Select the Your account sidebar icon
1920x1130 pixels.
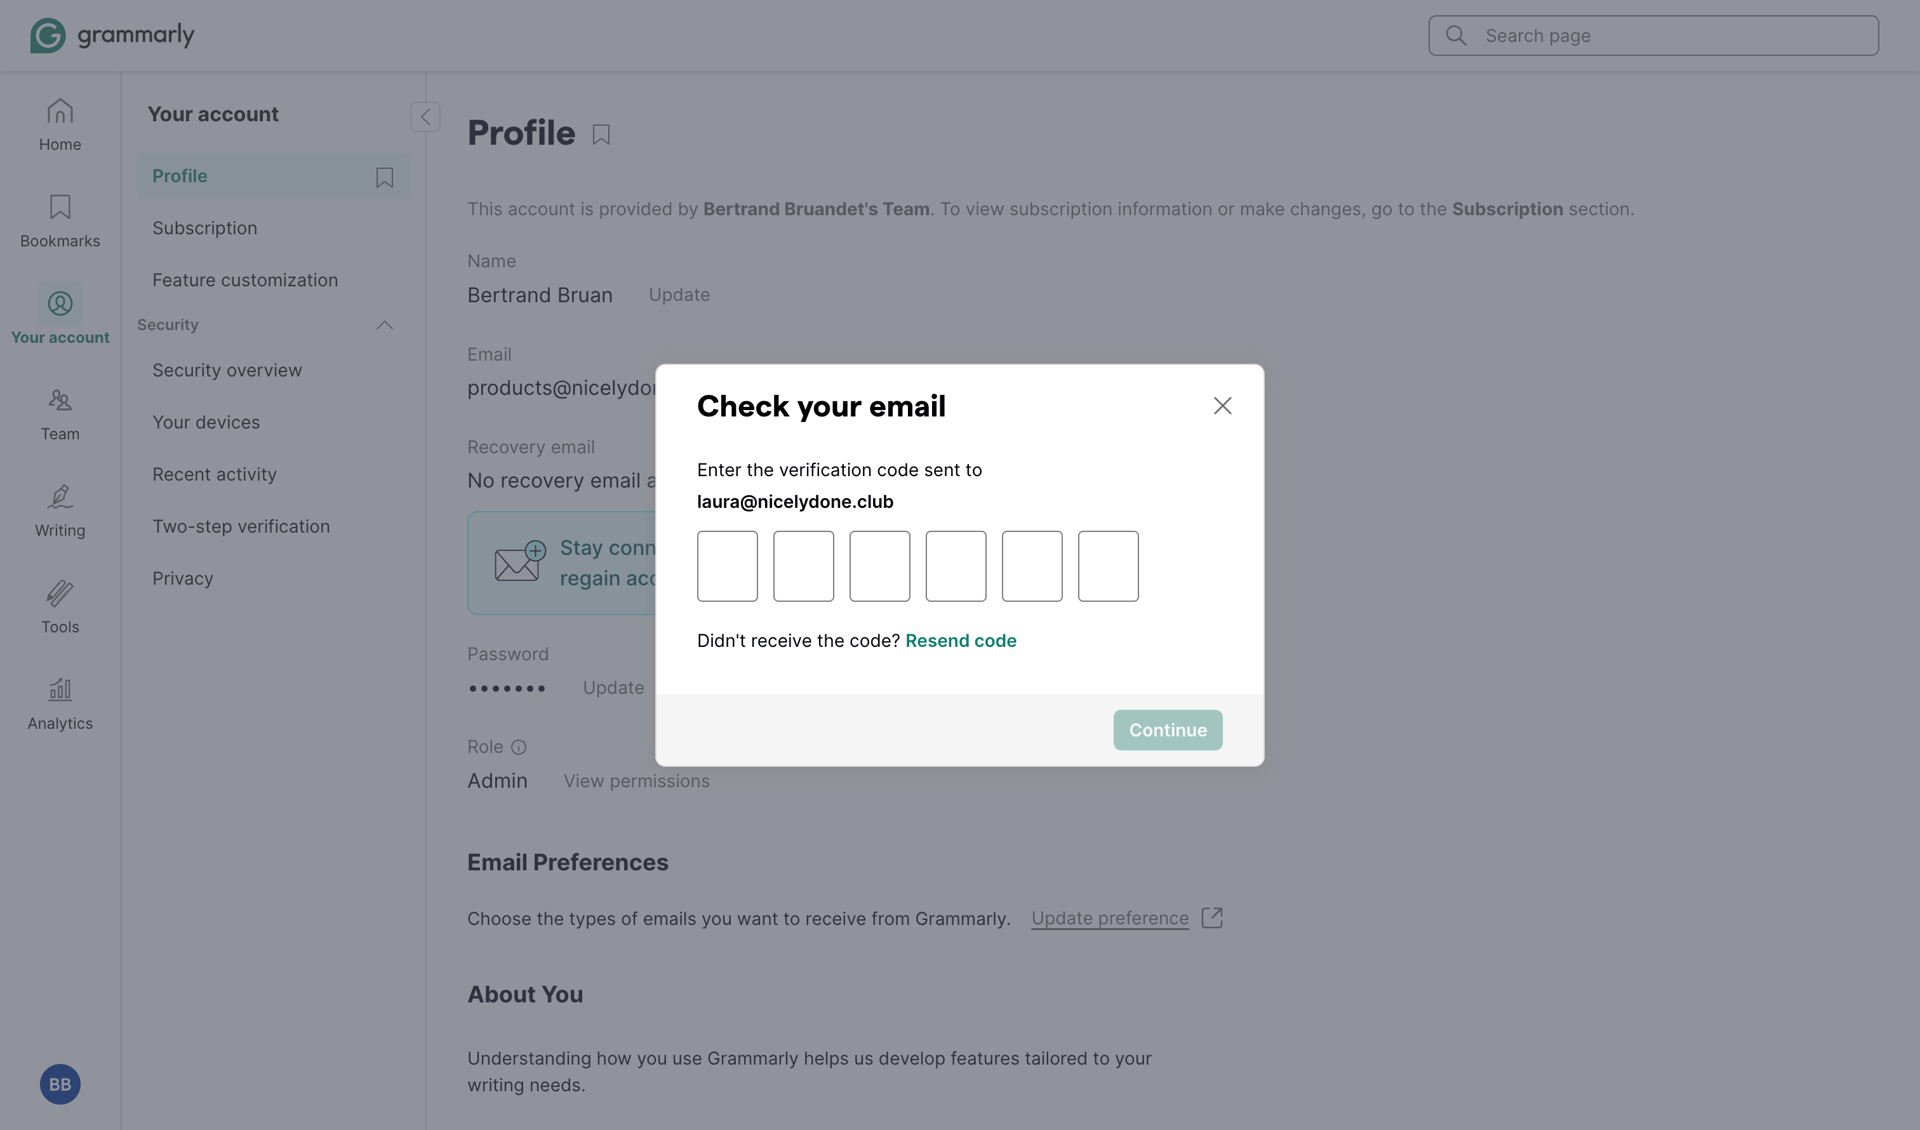pyautogui.click(x=59, y=303)
